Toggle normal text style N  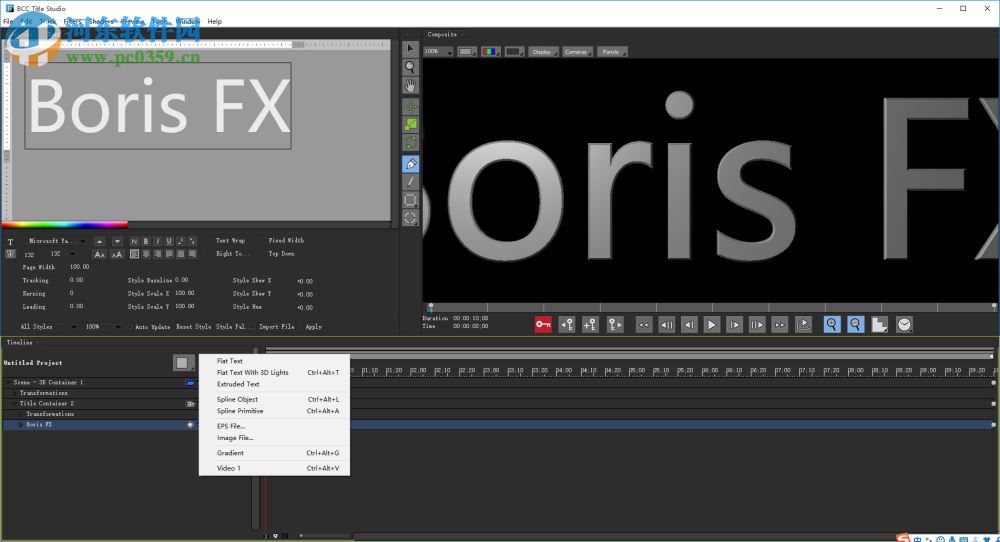point(134,241)
